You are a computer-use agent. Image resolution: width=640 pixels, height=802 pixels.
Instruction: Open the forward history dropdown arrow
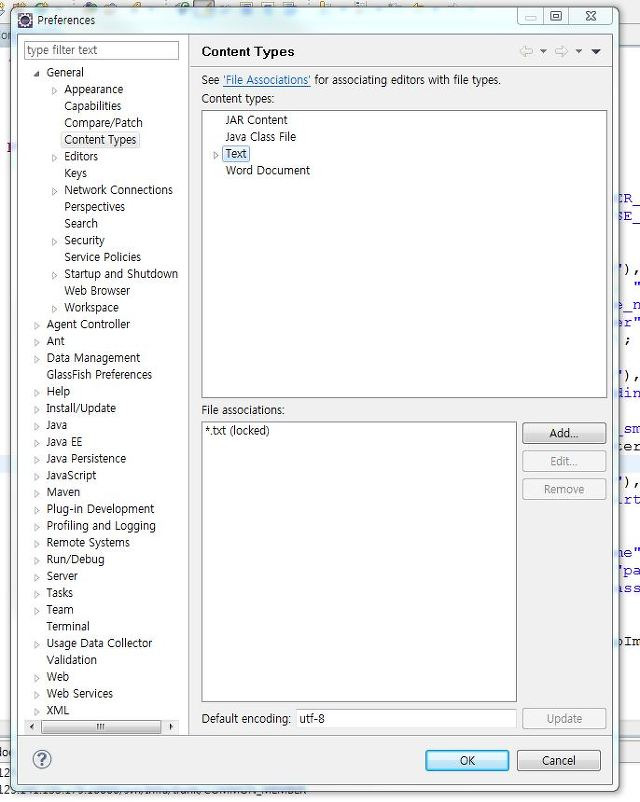point(579,51)
